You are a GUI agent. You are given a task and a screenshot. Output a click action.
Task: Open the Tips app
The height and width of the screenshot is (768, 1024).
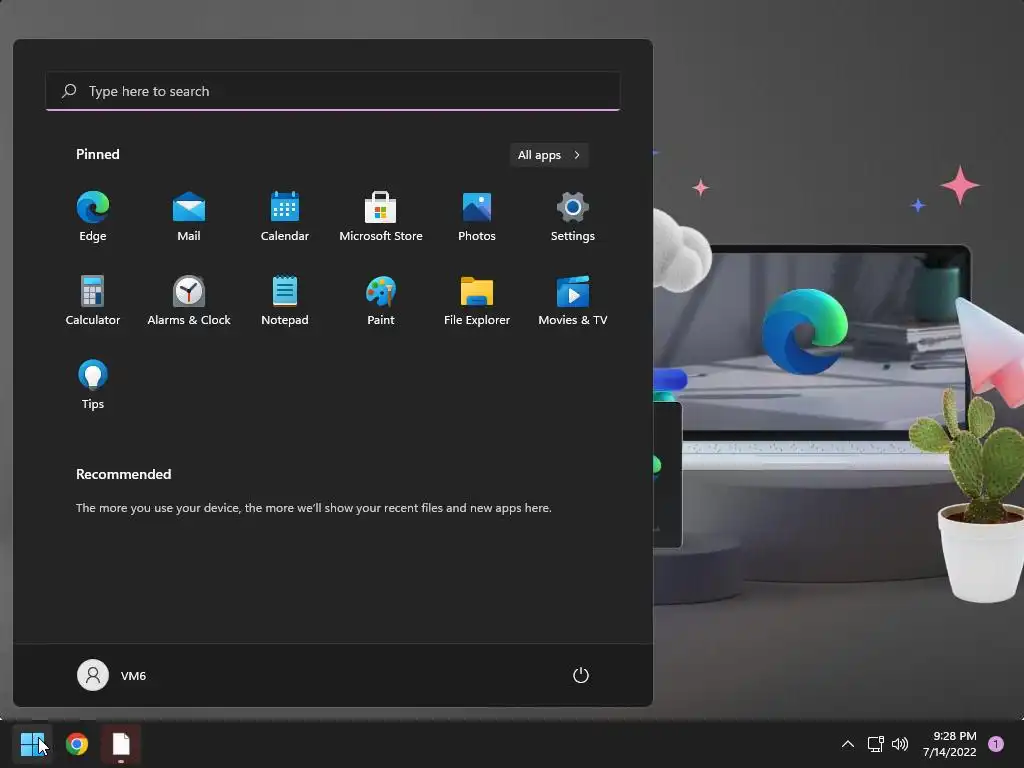[x=93, y=385]
